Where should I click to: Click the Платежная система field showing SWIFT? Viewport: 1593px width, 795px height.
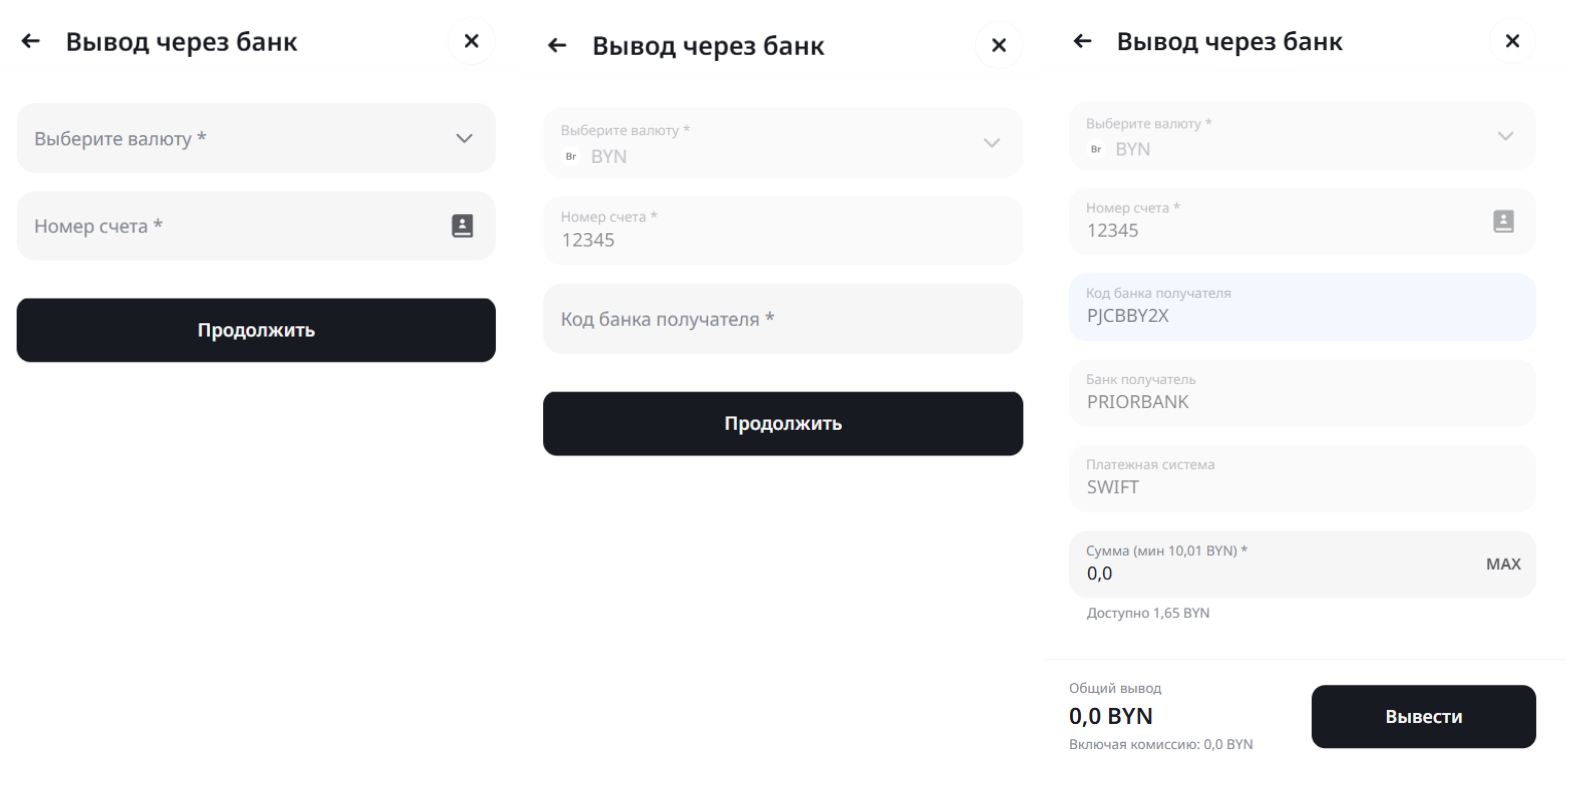point(1301,479)
